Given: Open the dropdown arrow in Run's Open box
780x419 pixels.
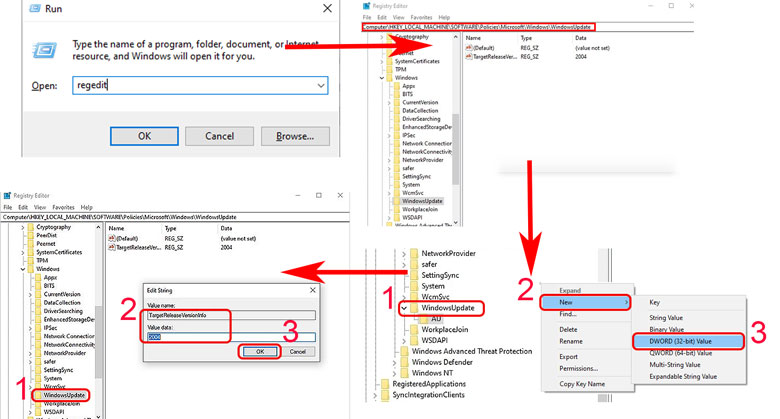Looking at the screenshot, I should [319, 87].
